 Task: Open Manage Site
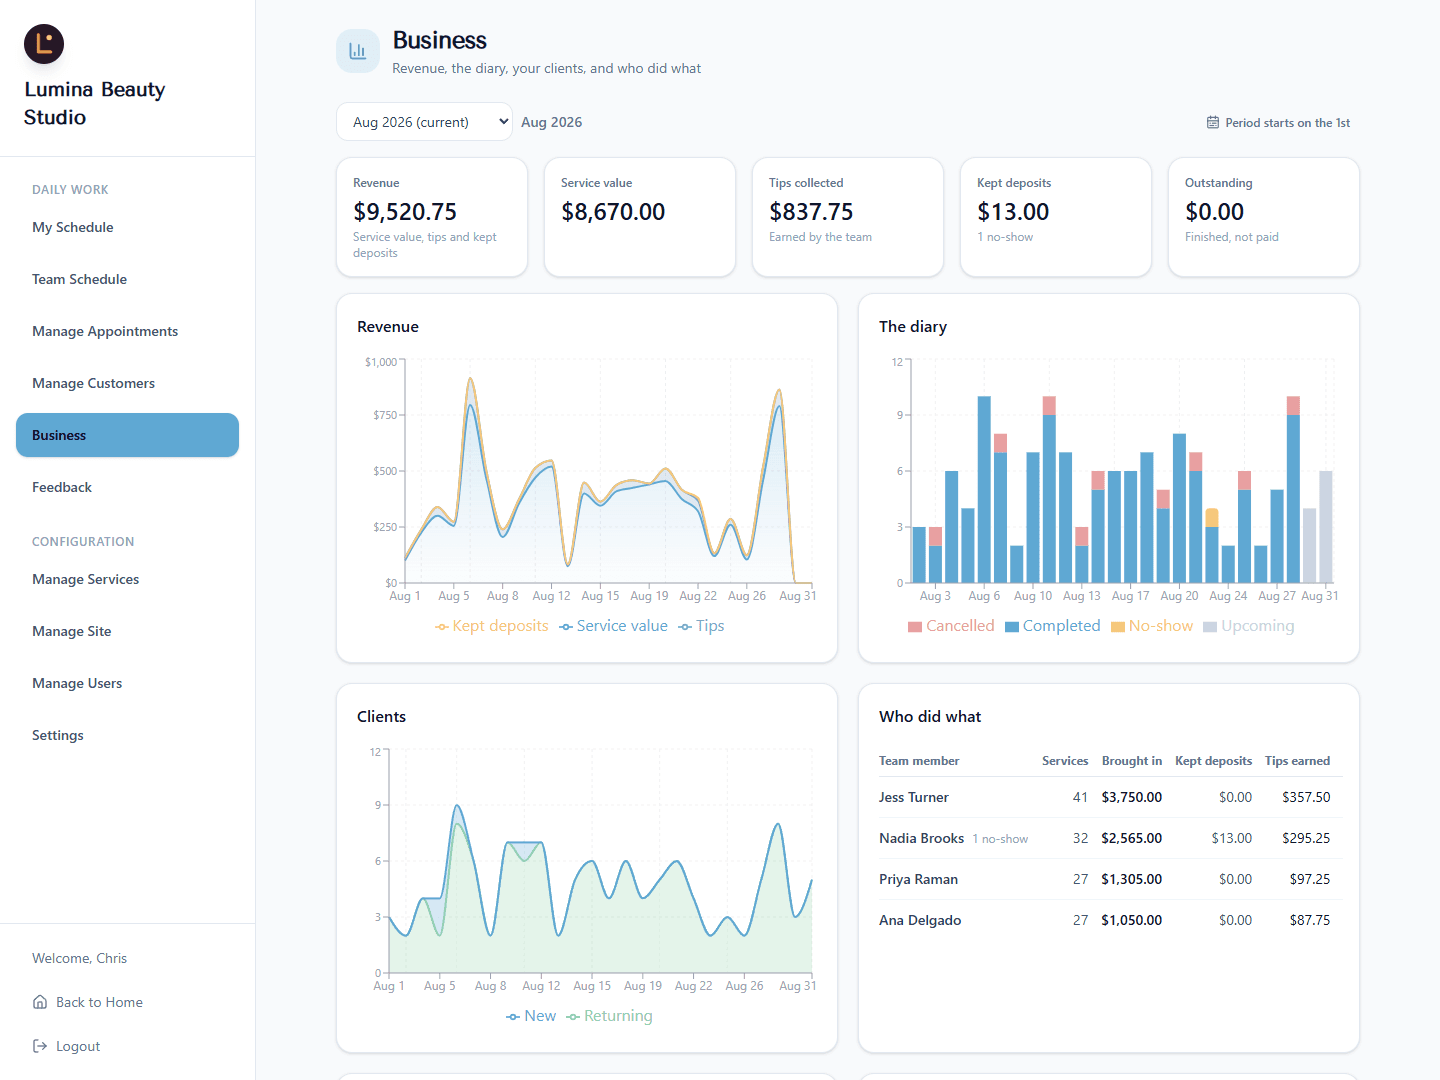click(127, 631)
